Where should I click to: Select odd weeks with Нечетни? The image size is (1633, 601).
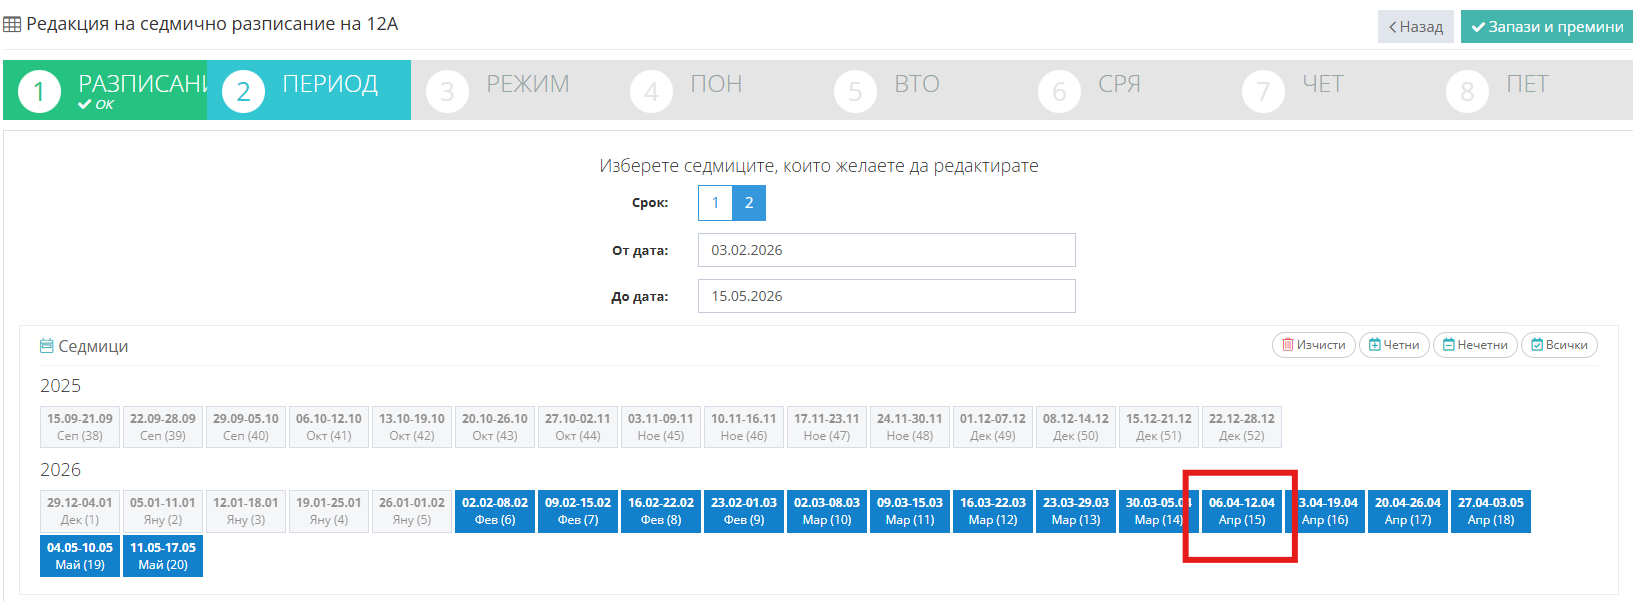tap(1474, 345)
